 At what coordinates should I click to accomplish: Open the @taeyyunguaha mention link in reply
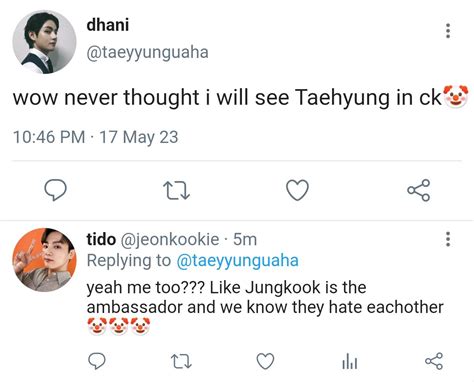[x=237, y=260]
